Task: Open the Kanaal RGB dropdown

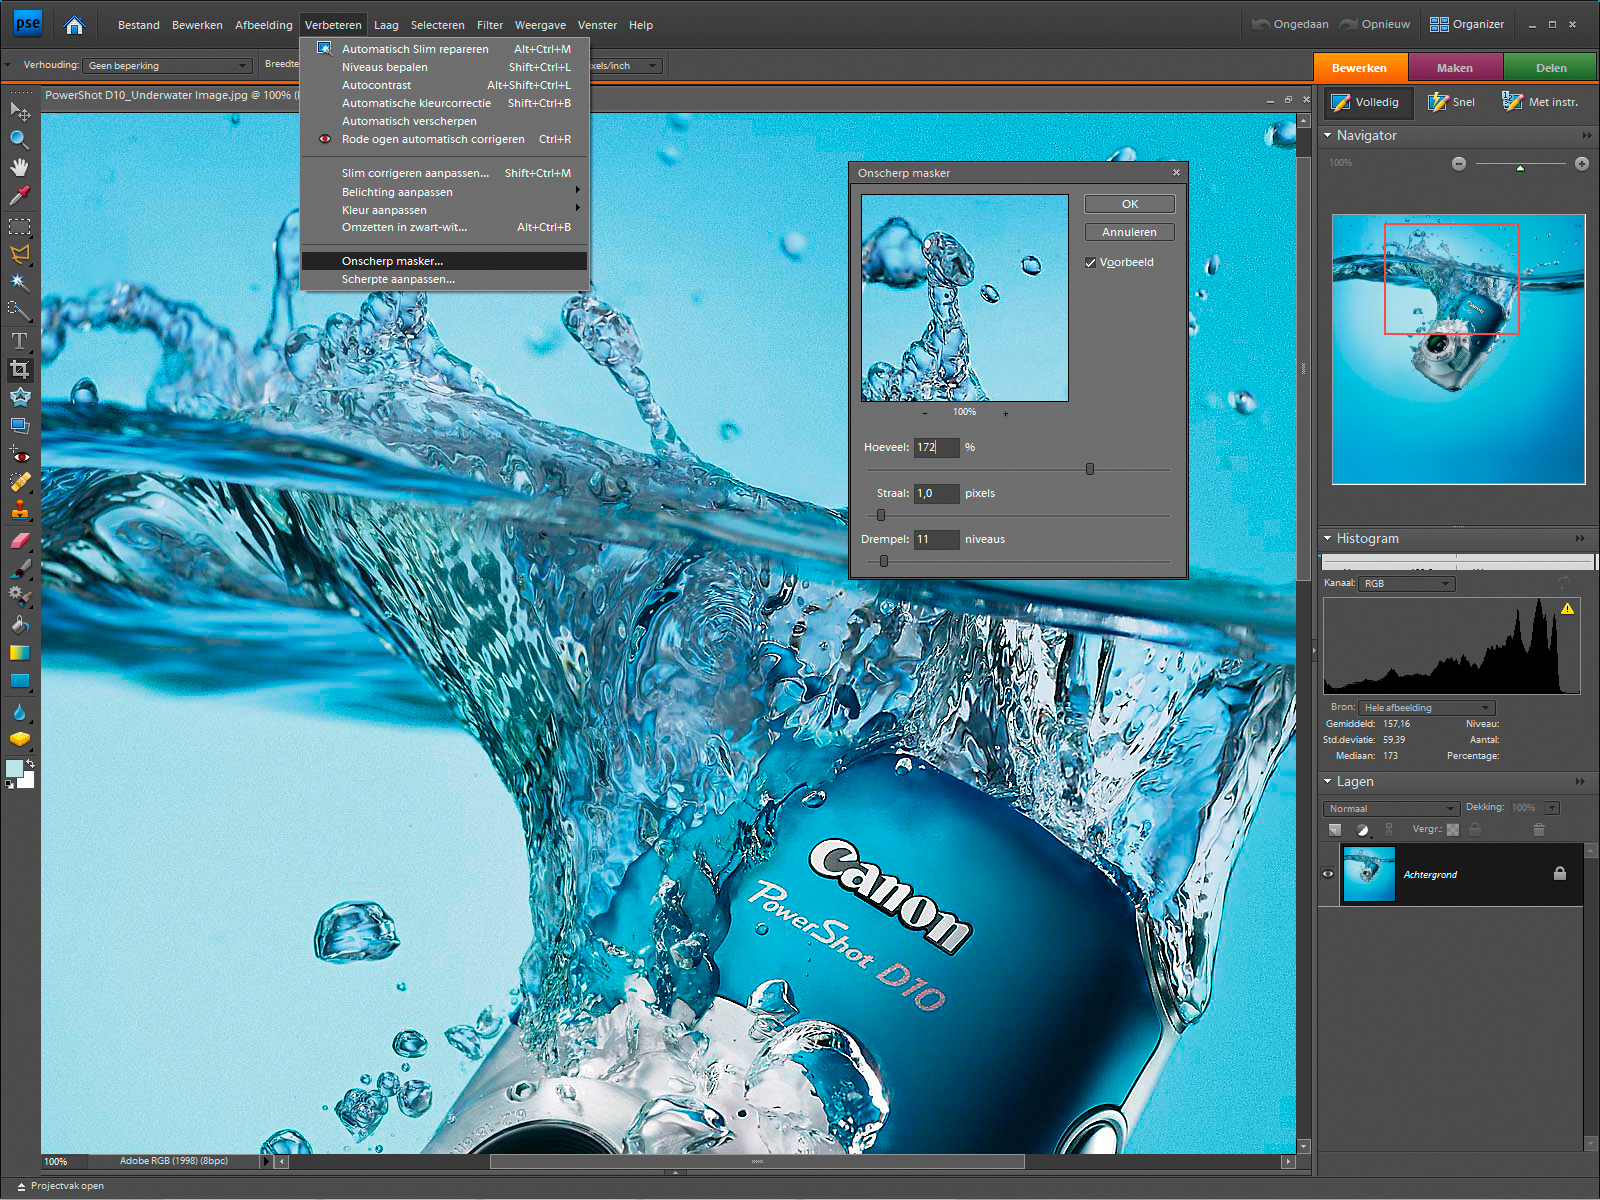Action: pyautogui.click(x=1407, y=584)
